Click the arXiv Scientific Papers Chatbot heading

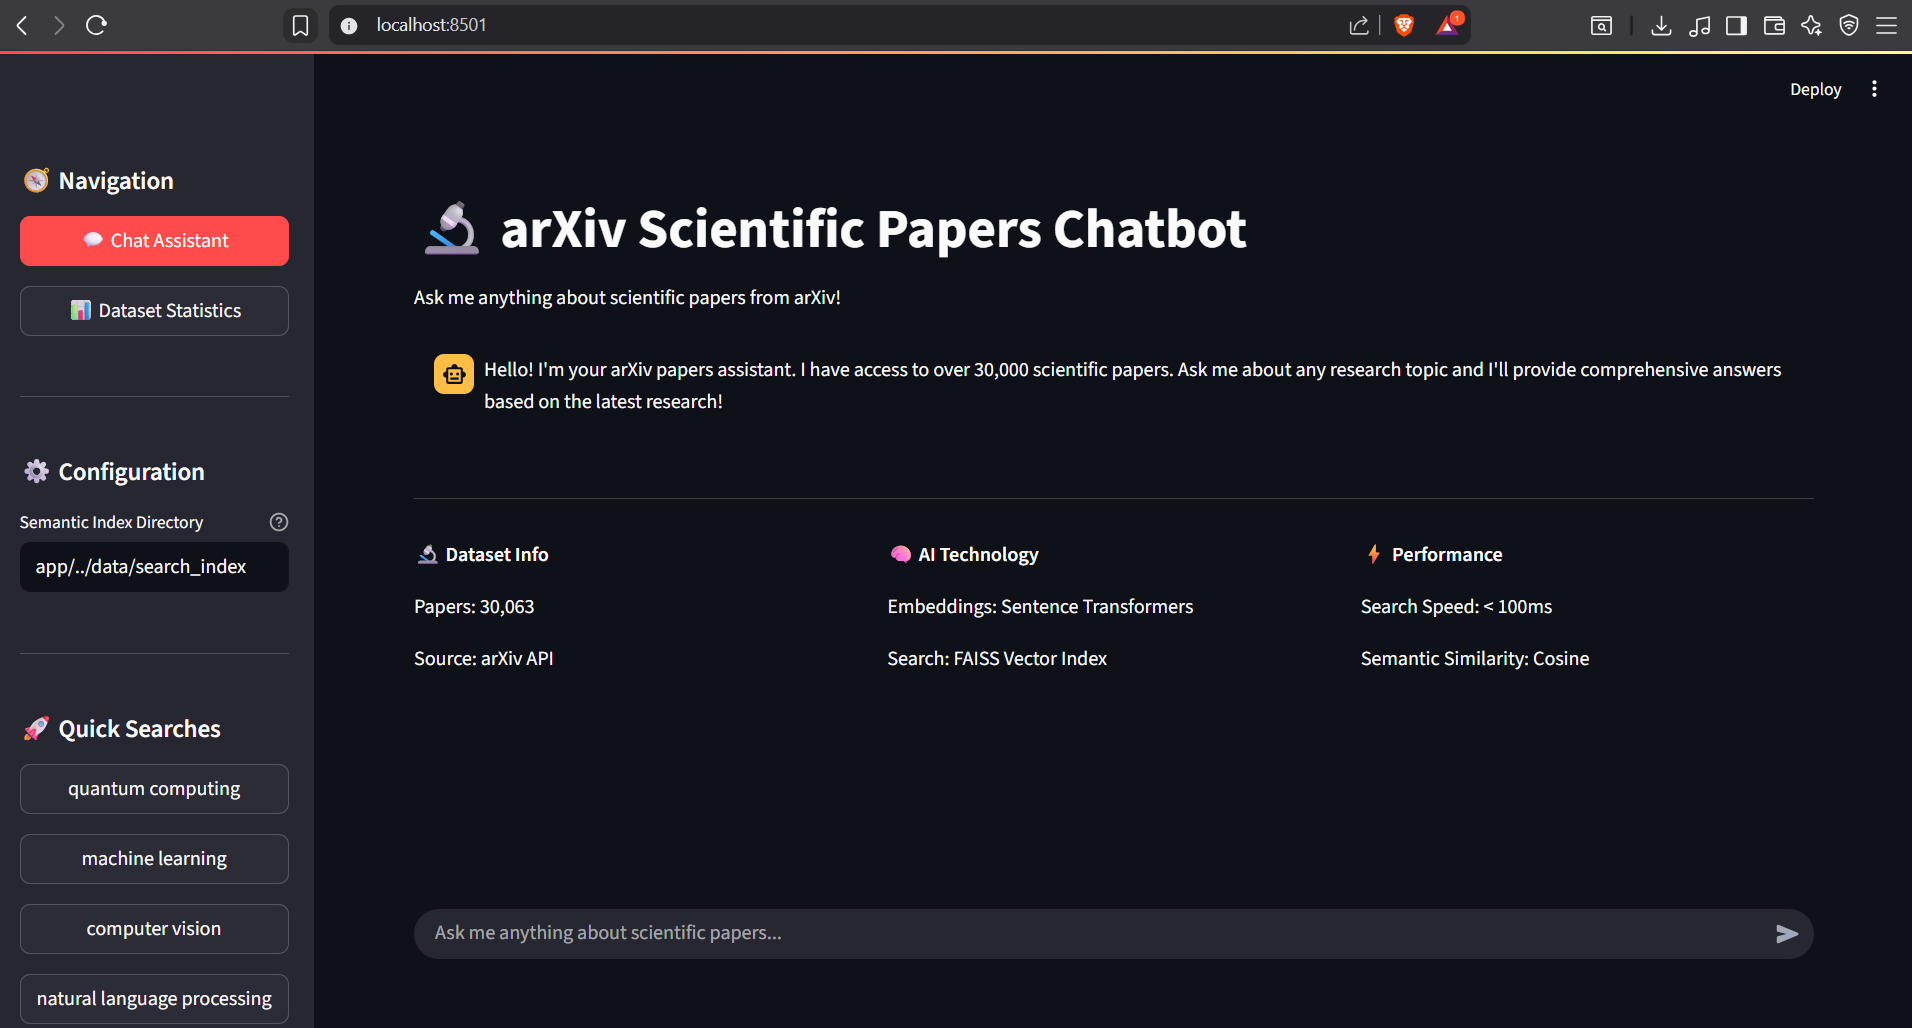point(873,229)
